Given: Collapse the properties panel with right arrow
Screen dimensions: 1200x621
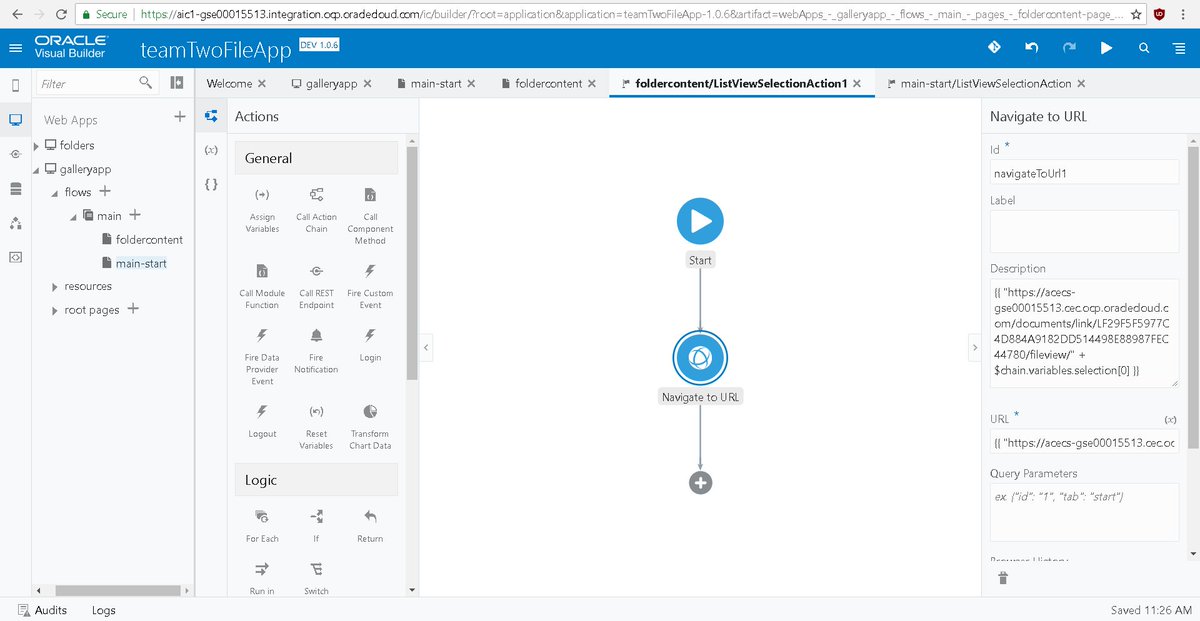Looking at the screenshot, I should [974, 348].
